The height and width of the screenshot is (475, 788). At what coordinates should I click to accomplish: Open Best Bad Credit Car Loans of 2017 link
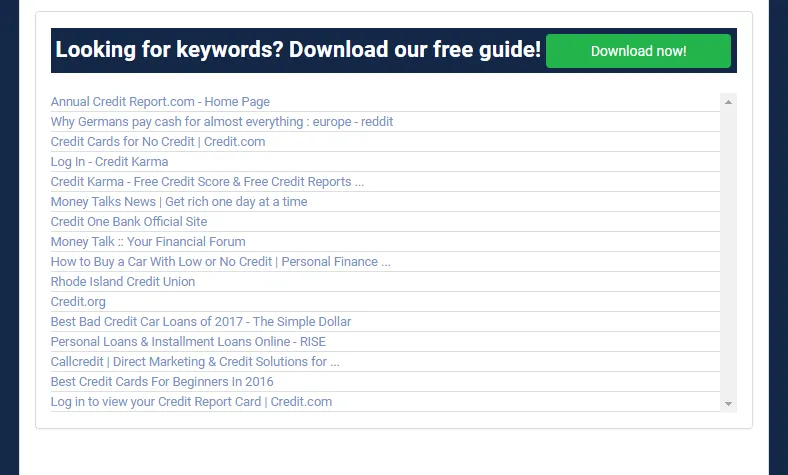click(201, 322)
